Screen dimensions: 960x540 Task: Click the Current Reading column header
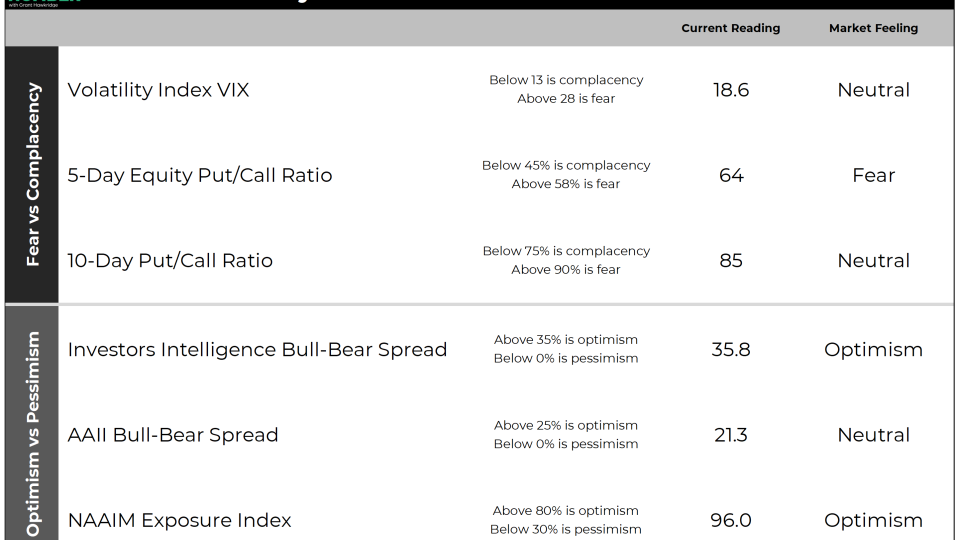(x=730, y=28)
